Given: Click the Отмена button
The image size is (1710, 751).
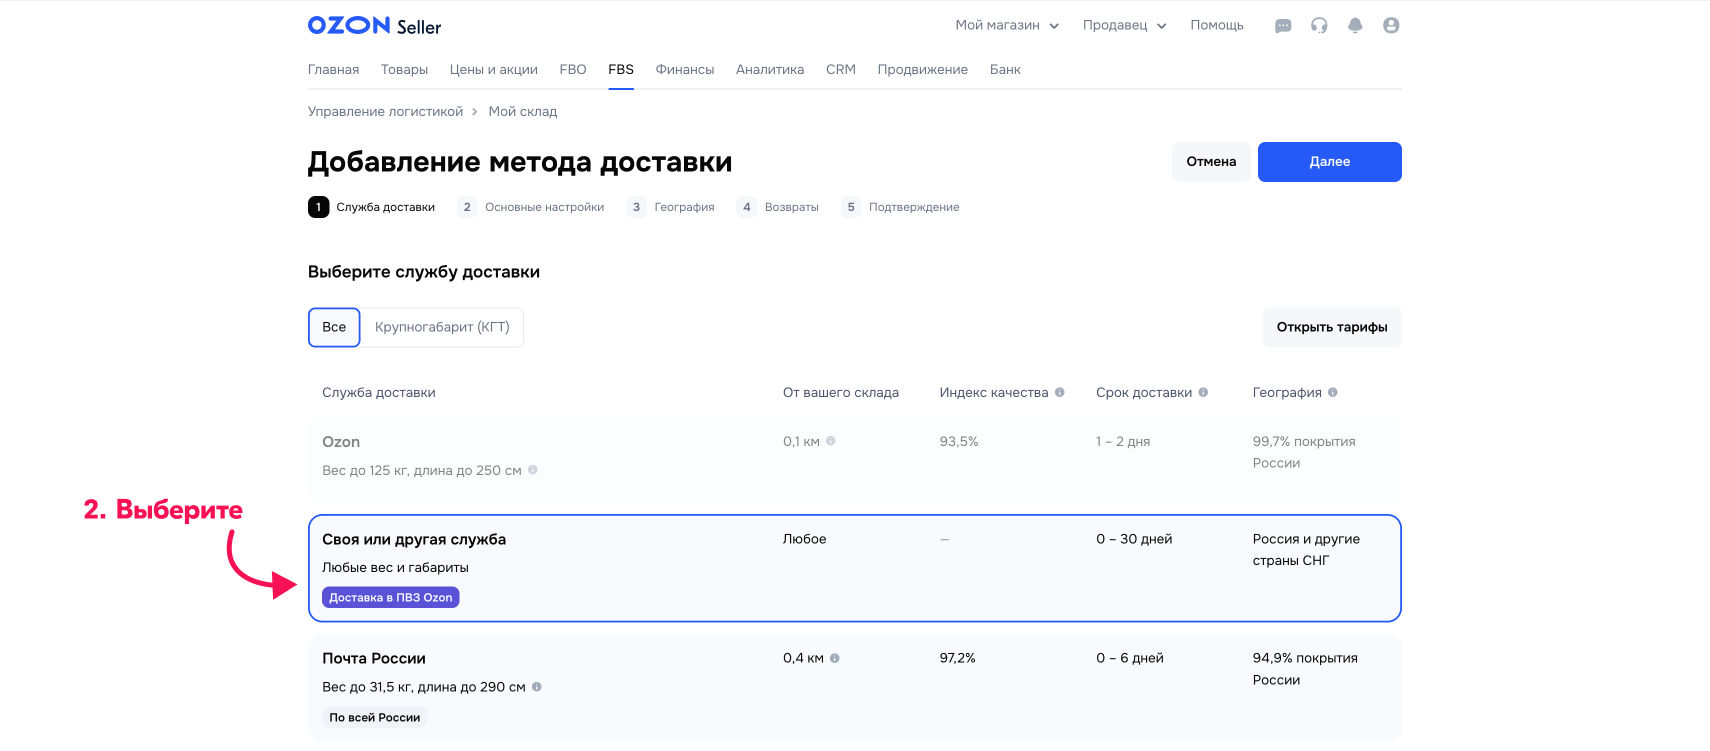Looking at the screenshot, I should coord(1211,162).
